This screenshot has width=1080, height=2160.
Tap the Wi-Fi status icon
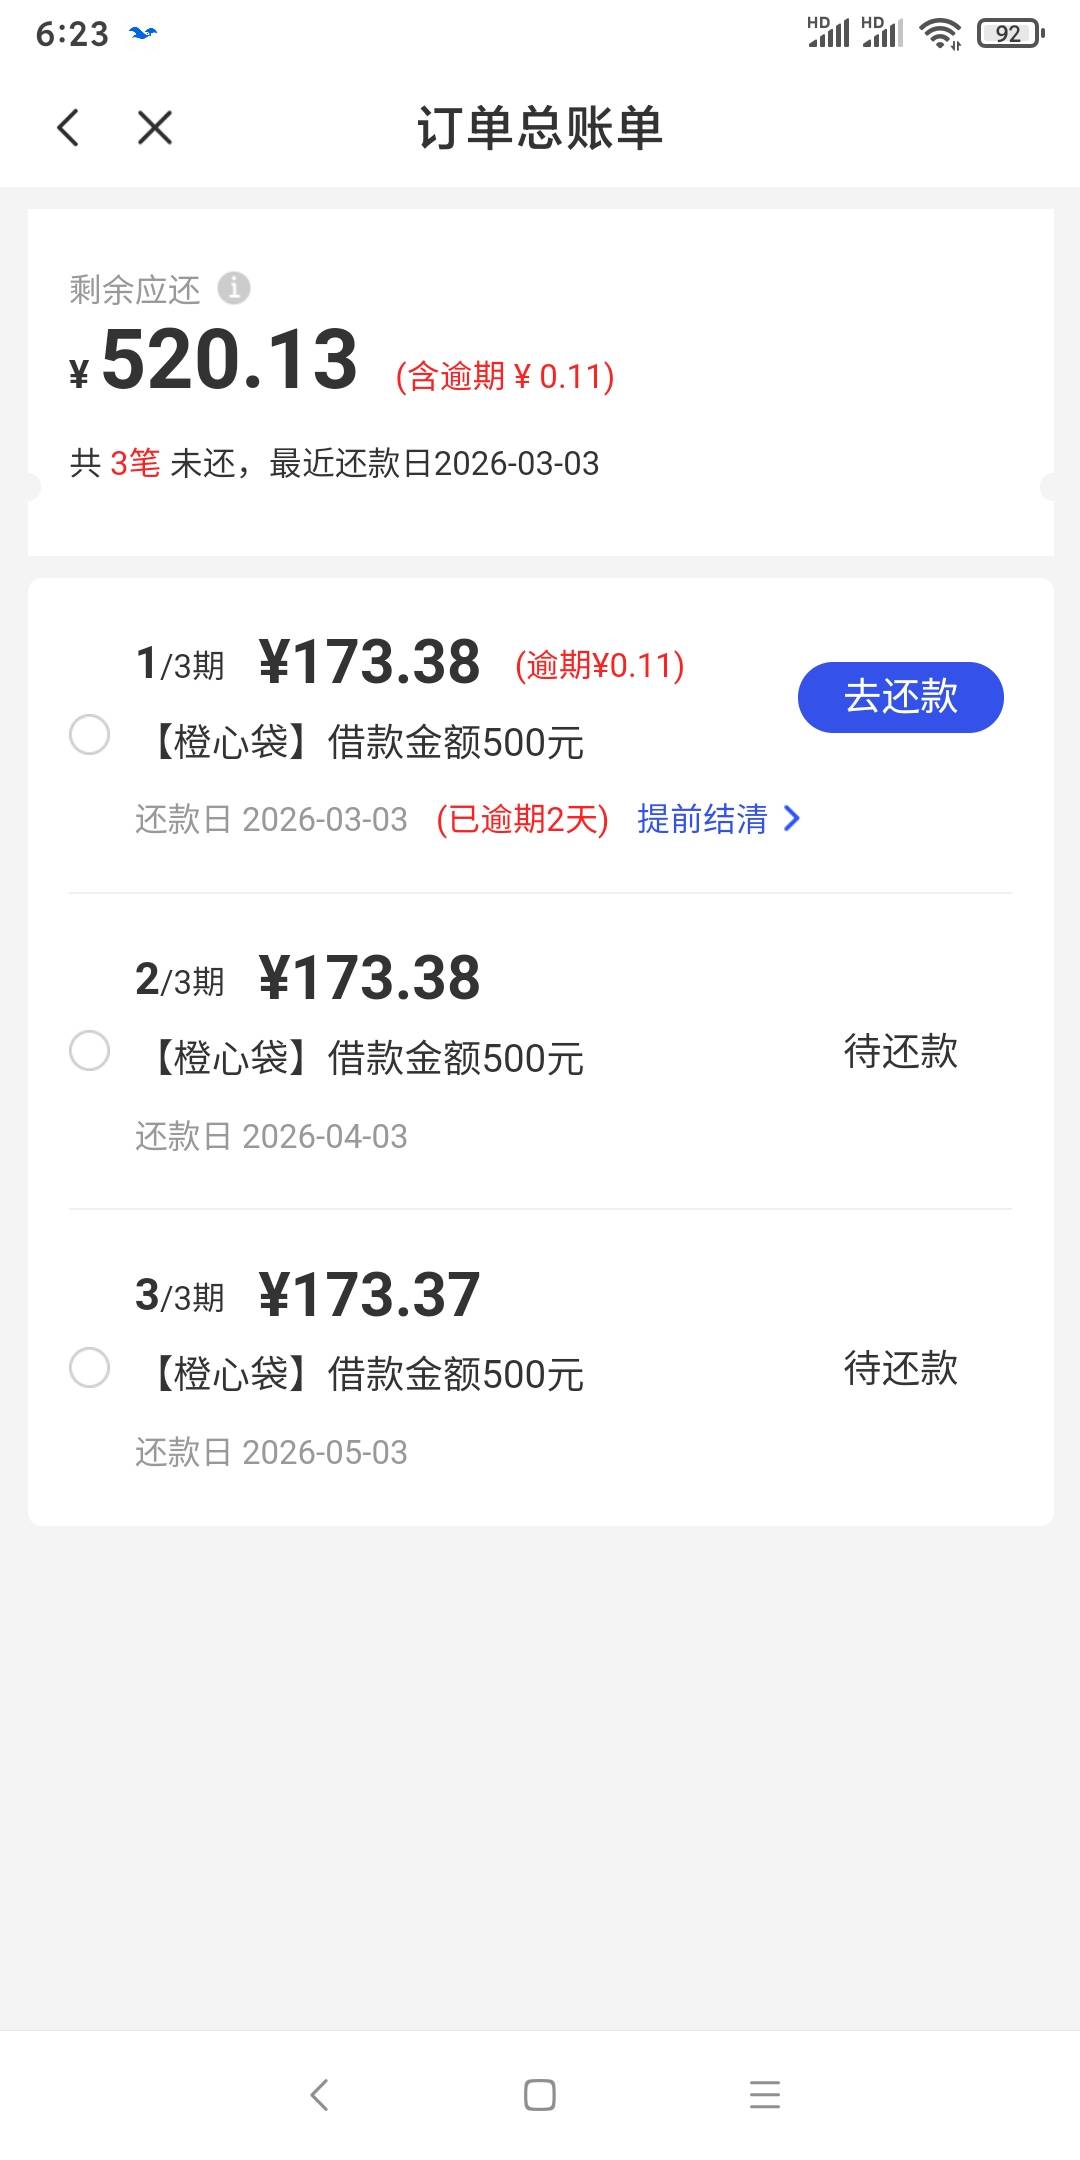coord(940,34)
